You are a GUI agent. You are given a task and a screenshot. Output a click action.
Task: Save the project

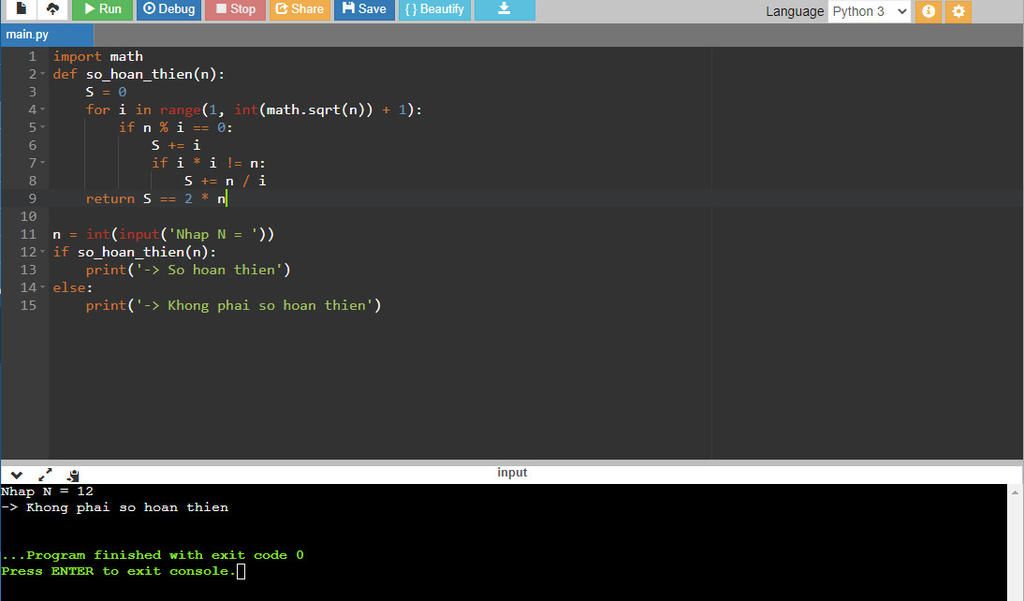(x=364, y=9)
